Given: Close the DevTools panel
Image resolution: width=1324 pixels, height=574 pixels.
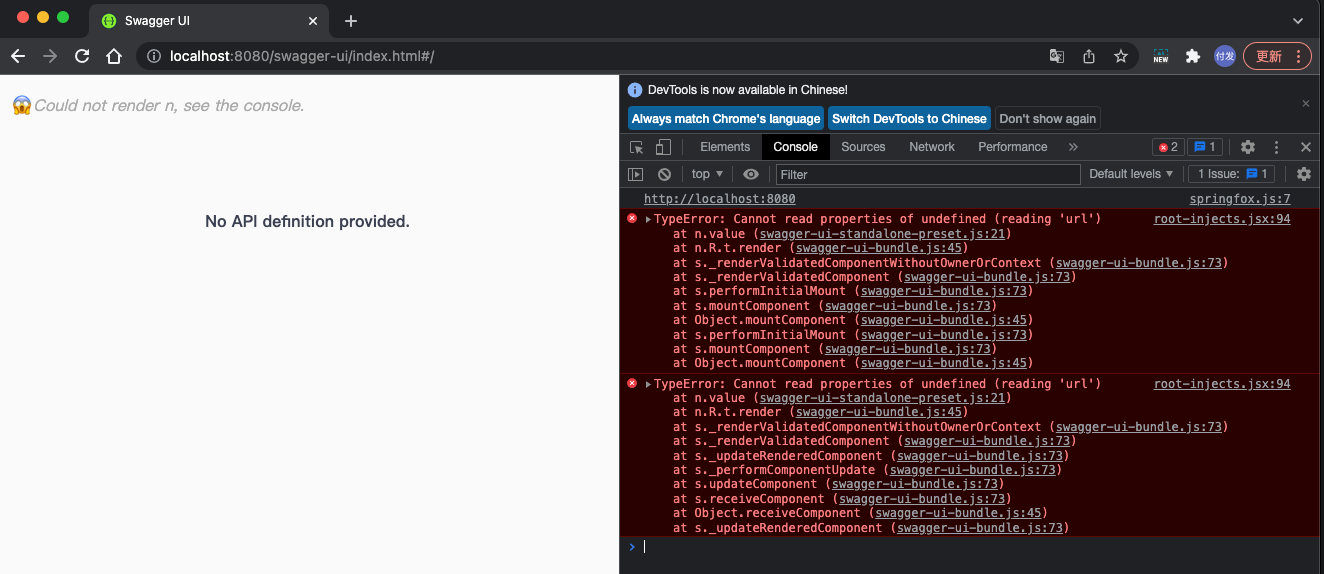Looking at the screenshot, I should coord(1305,147).
